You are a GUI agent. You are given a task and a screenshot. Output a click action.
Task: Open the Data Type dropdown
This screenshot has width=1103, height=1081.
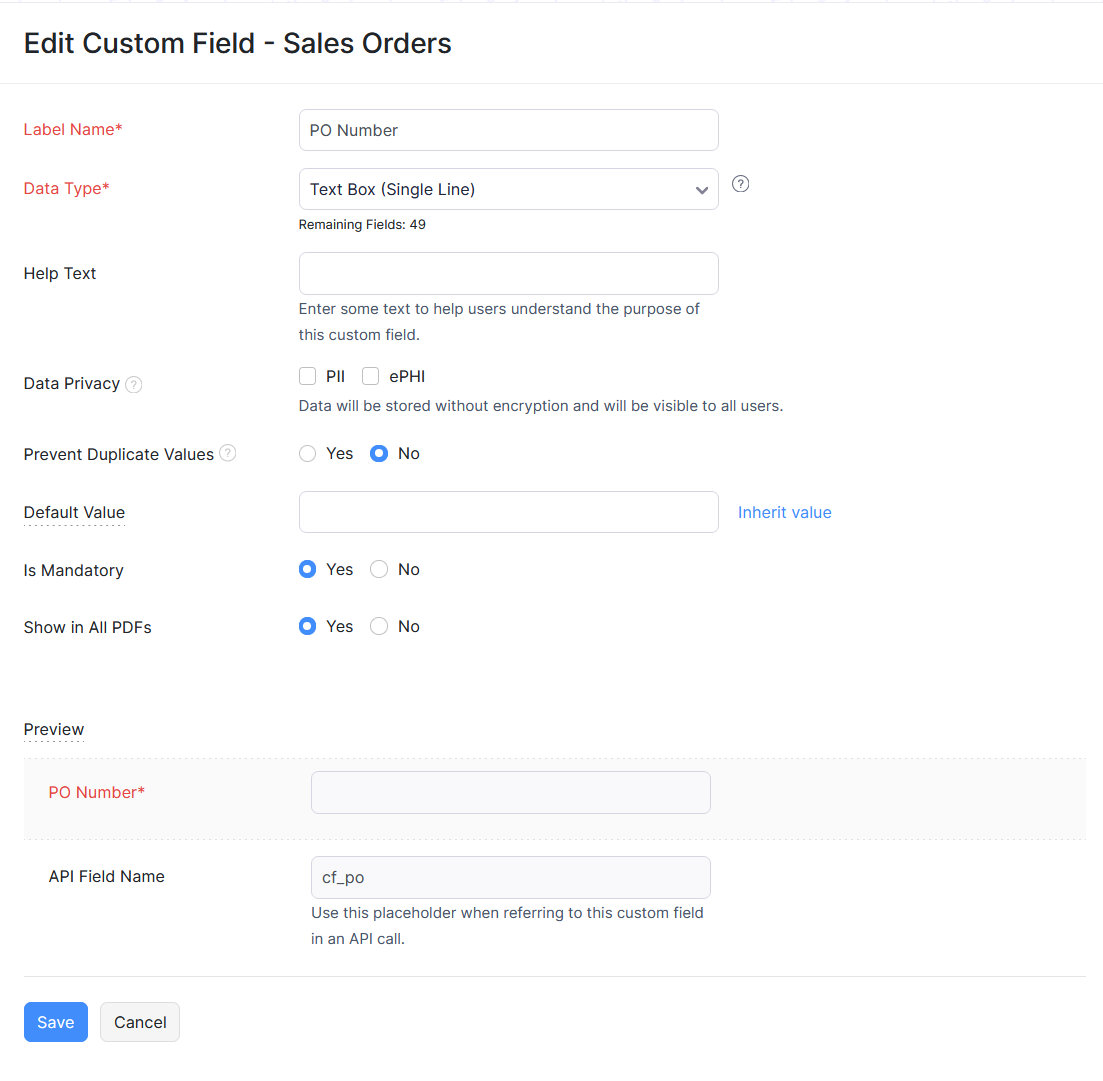pos(508,189)
